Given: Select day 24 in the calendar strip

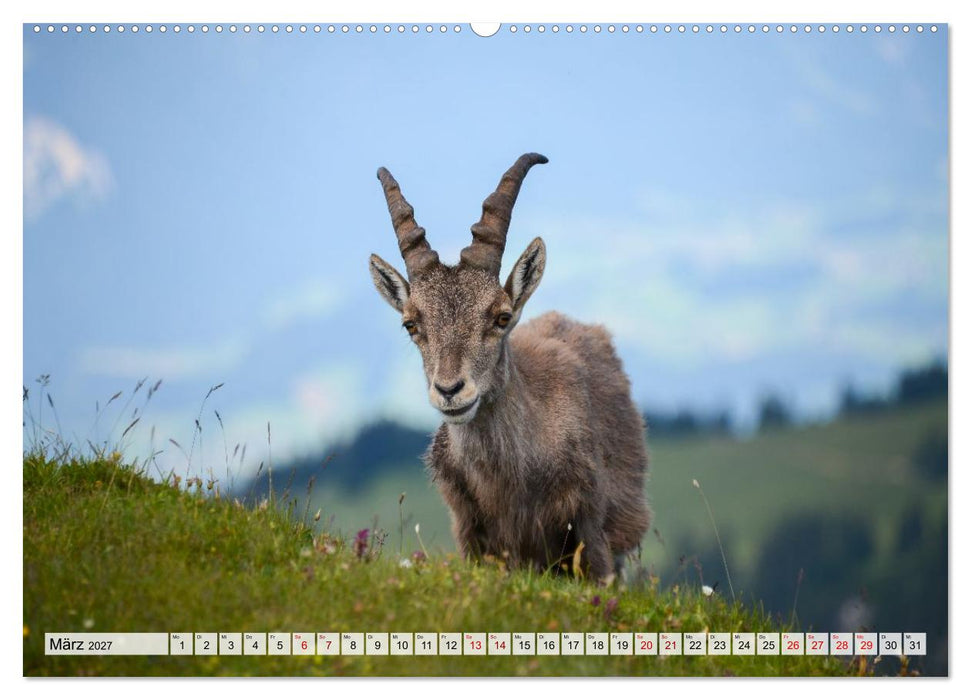Looking at the screenshot, I should point(744,644).
